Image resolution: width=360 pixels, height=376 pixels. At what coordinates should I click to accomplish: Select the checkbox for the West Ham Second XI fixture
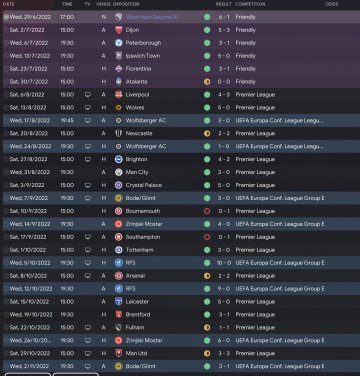tap(6, 17)
